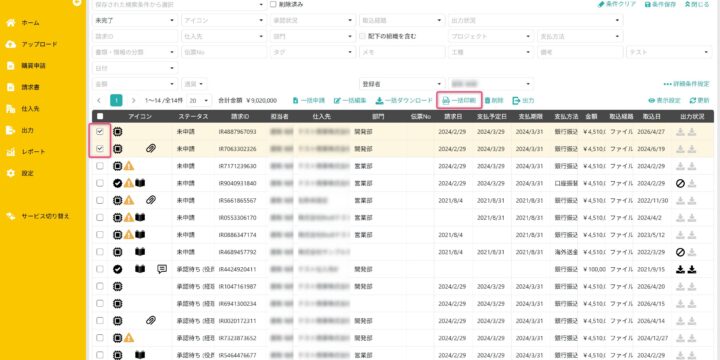Click the 表示設定 eye icon
The height and width of the screenshot is (360, 720).
click(x=651, y=101)
